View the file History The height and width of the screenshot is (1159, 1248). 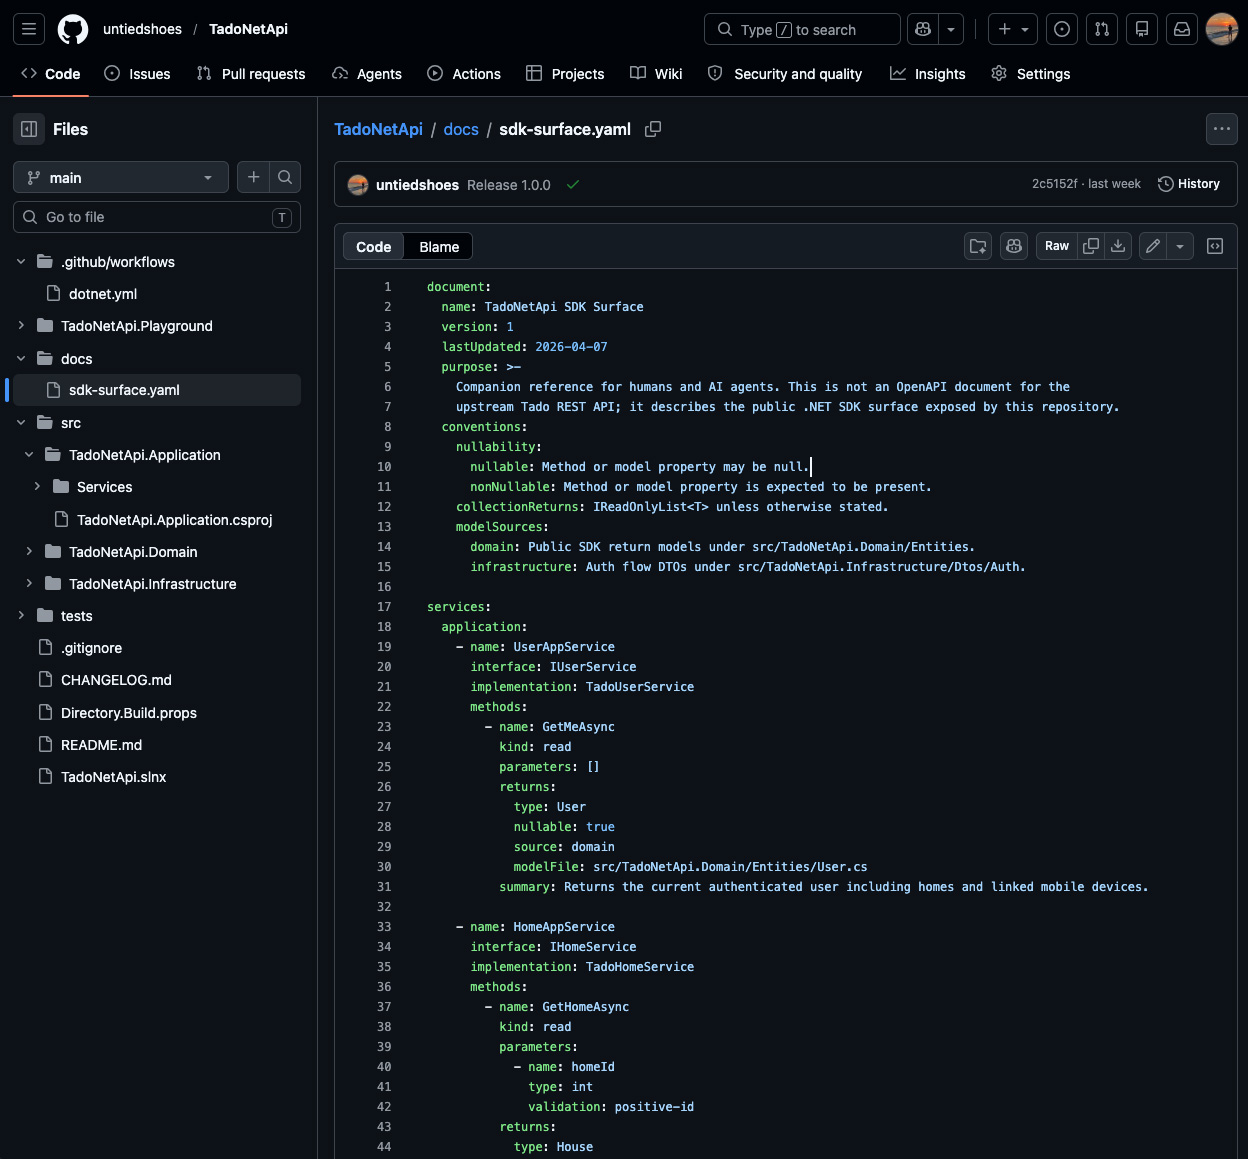1189,184
